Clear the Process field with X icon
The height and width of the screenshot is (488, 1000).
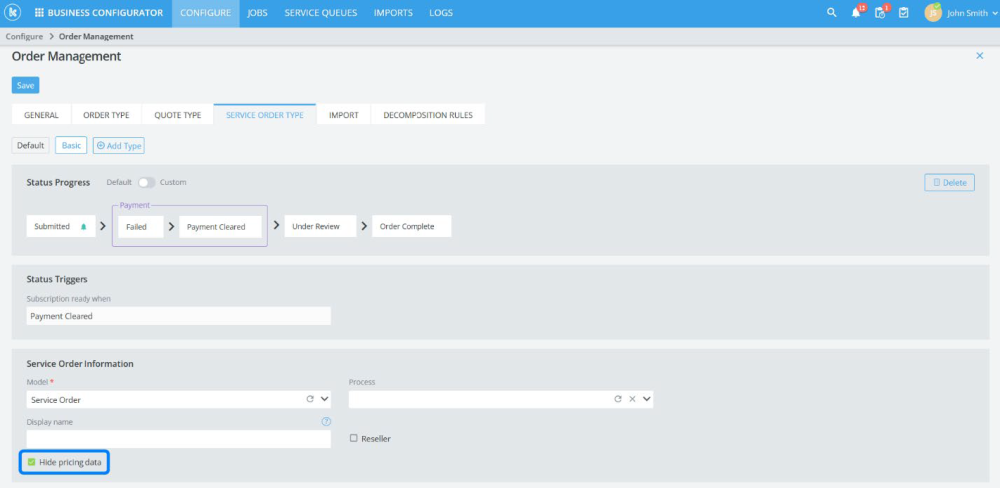[633, 399]
